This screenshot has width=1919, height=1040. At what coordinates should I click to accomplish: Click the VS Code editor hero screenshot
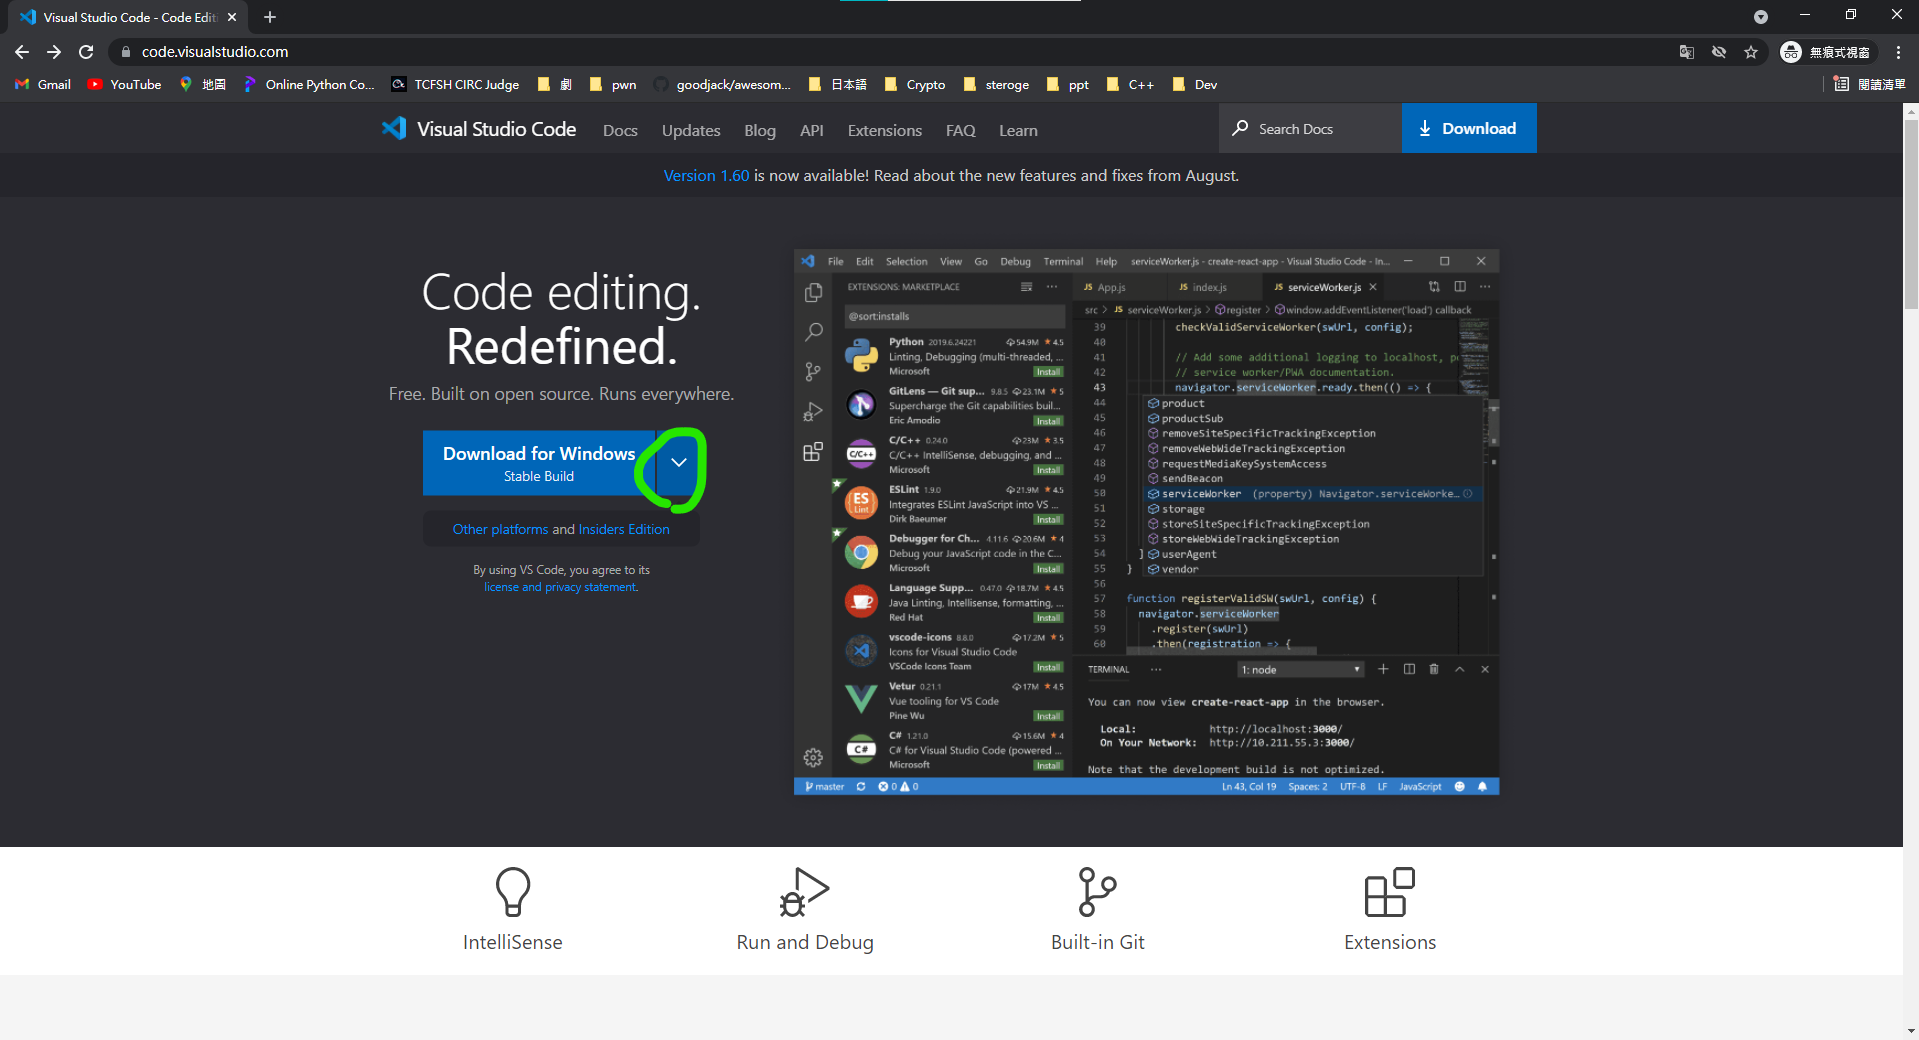1146,522
